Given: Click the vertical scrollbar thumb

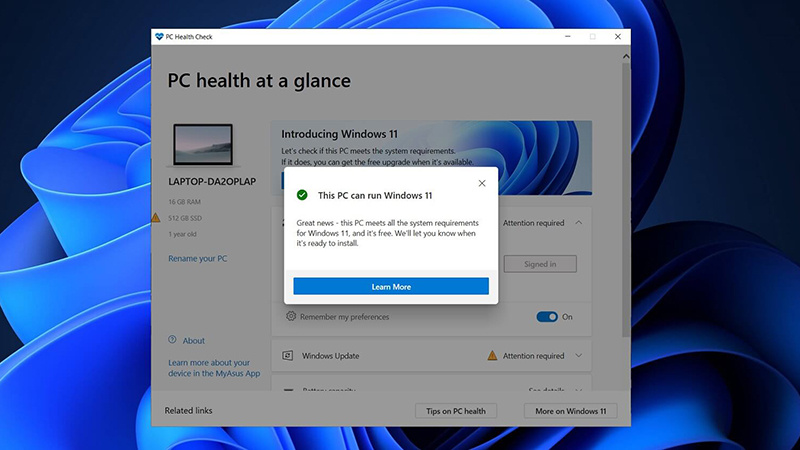Looking at the screenshot, I should tap(626, 200).
